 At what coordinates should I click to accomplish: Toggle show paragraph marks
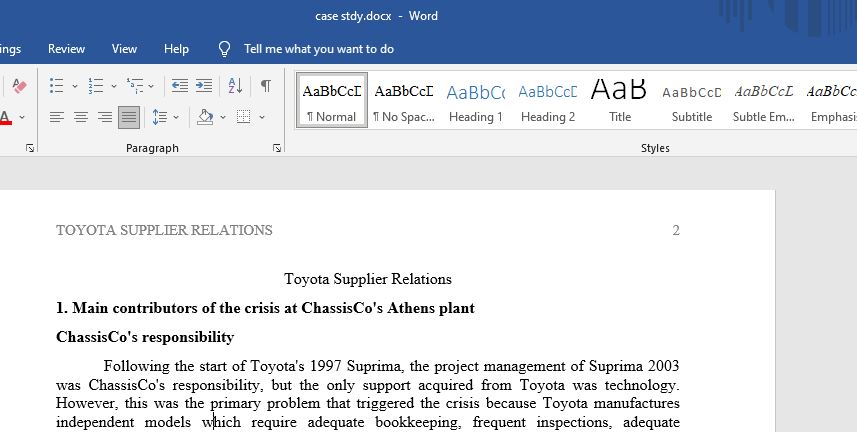(266, 86)
